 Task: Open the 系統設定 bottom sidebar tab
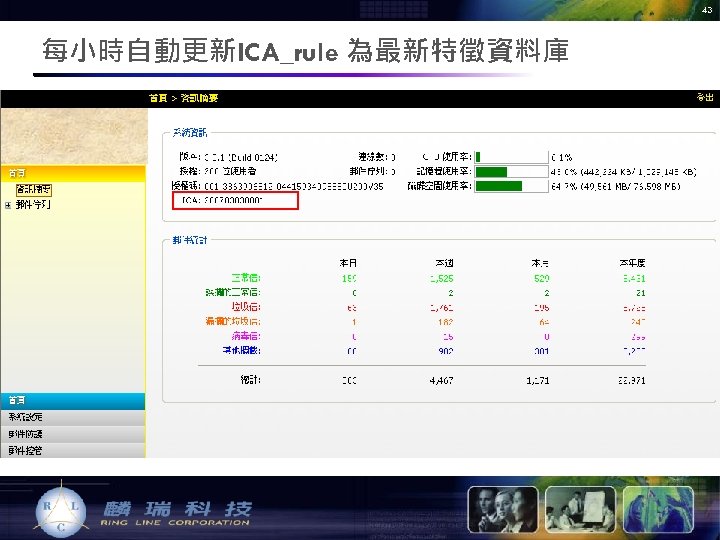coord(73,417)
